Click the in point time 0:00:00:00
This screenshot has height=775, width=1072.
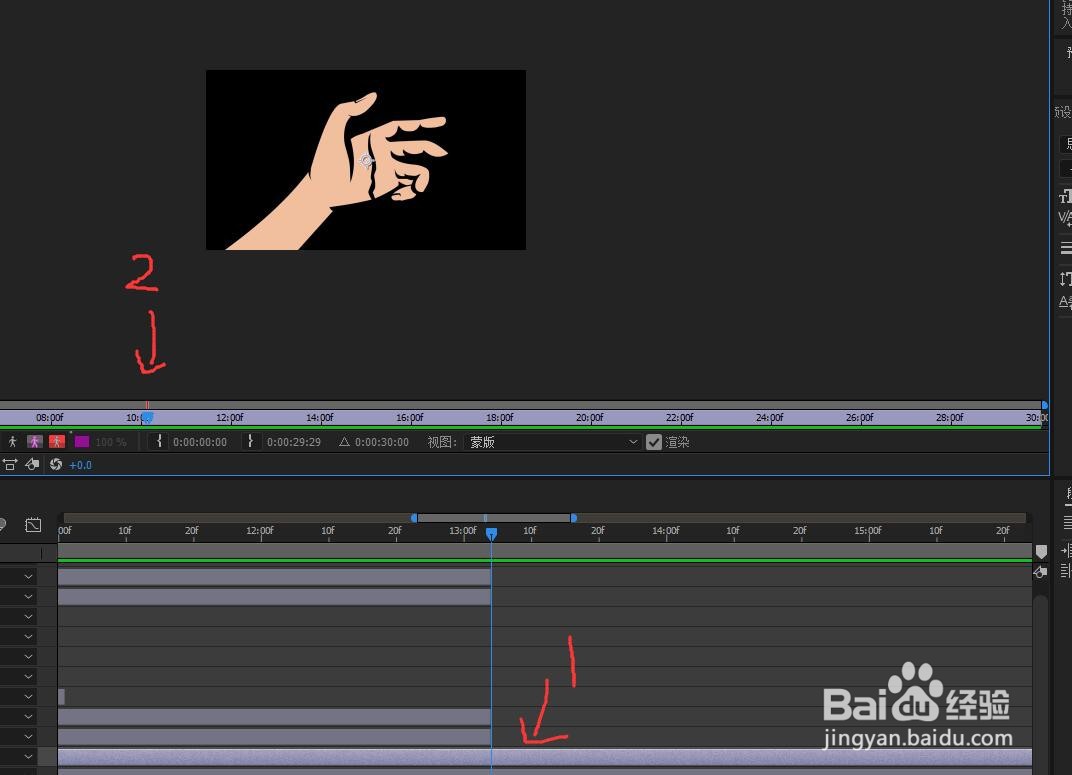tap(200, 442)
